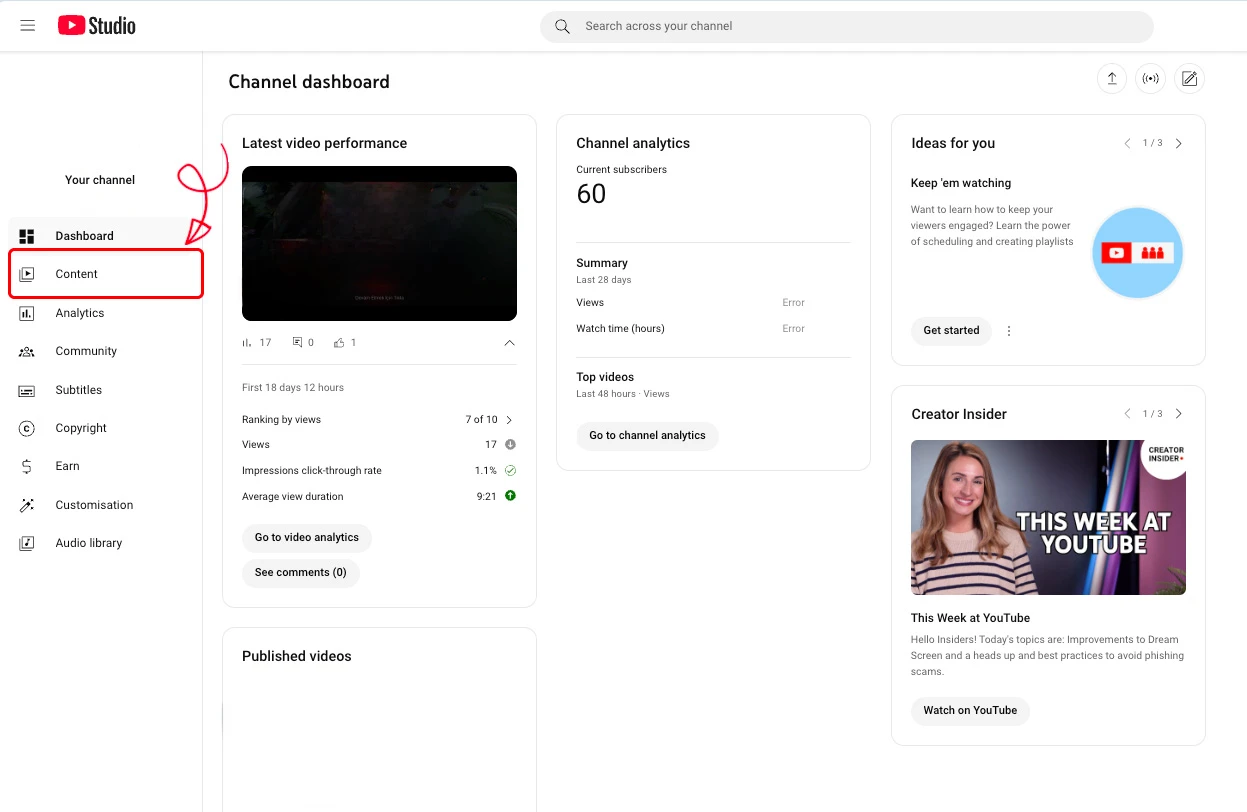1247x812 pixels.
Task: Click the Copyright C icon
Action: coord(27,428)
